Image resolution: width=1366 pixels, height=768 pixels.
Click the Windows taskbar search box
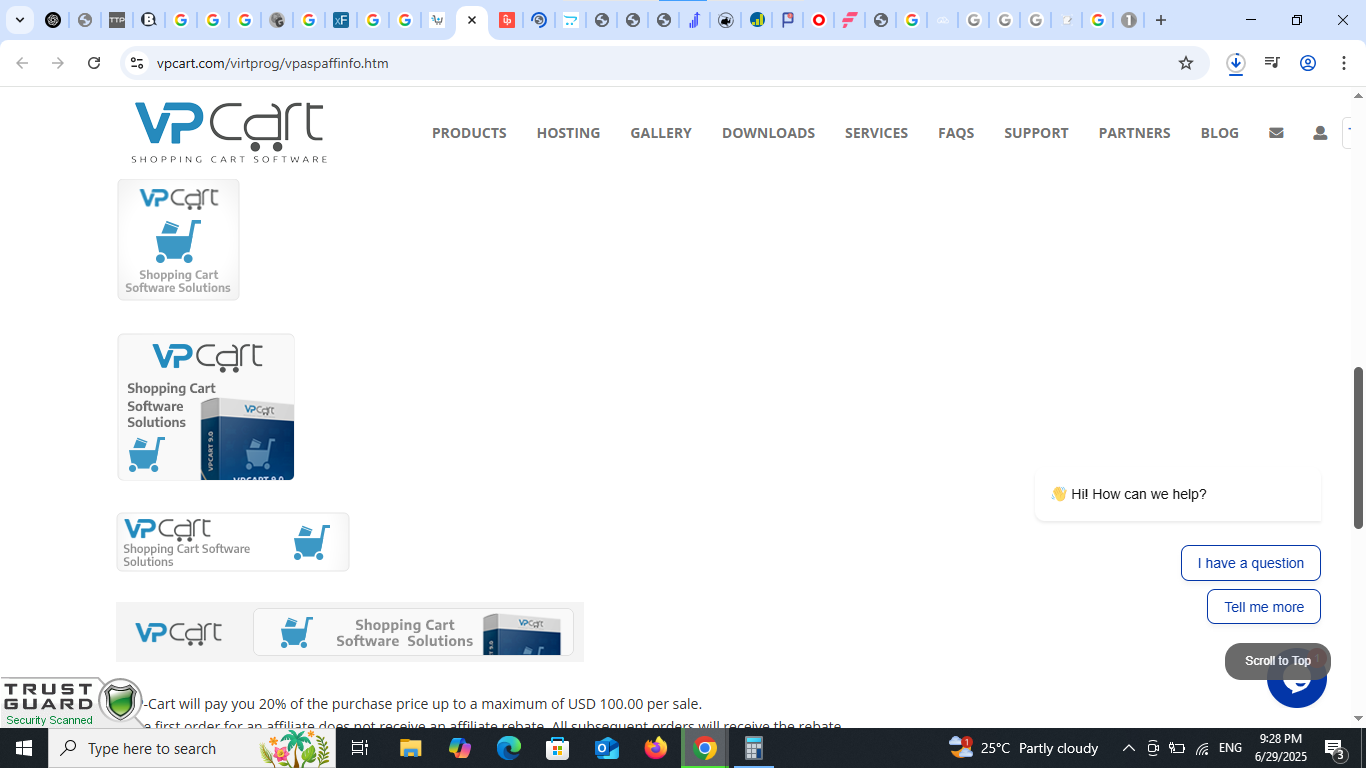pyautogui.click(x=192, y=748)
